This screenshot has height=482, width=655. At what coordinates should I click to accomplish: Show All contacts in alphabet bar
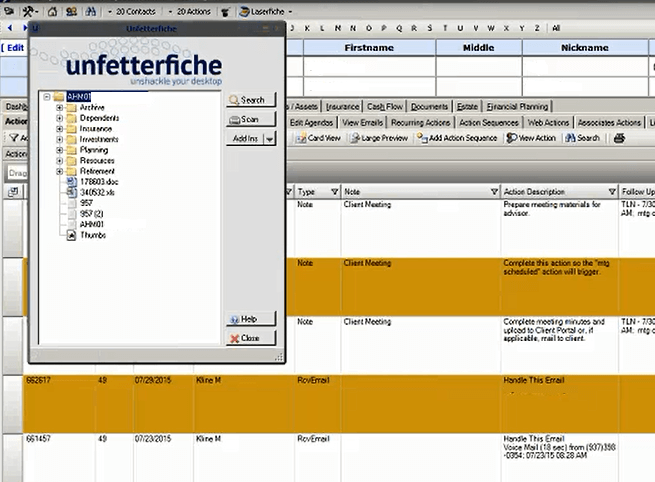(x=556, y=28)
